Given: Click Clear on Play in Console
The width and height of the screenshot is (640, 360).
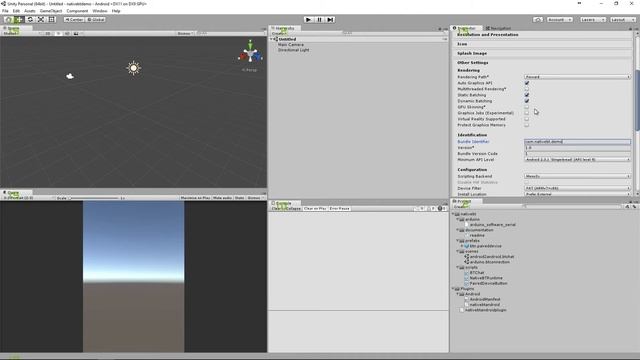Looking at the screenshot, I should coord(315,209).
